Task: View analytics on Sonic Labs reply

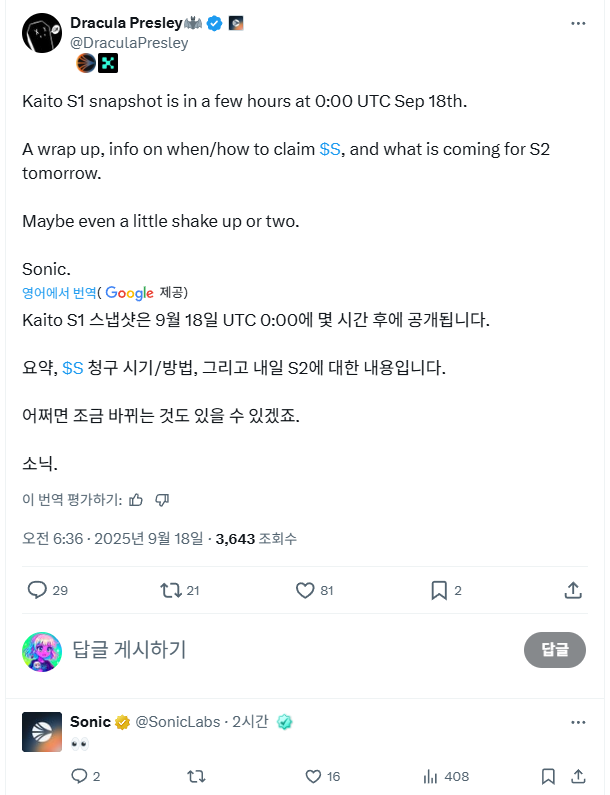Action: (430, 775)
